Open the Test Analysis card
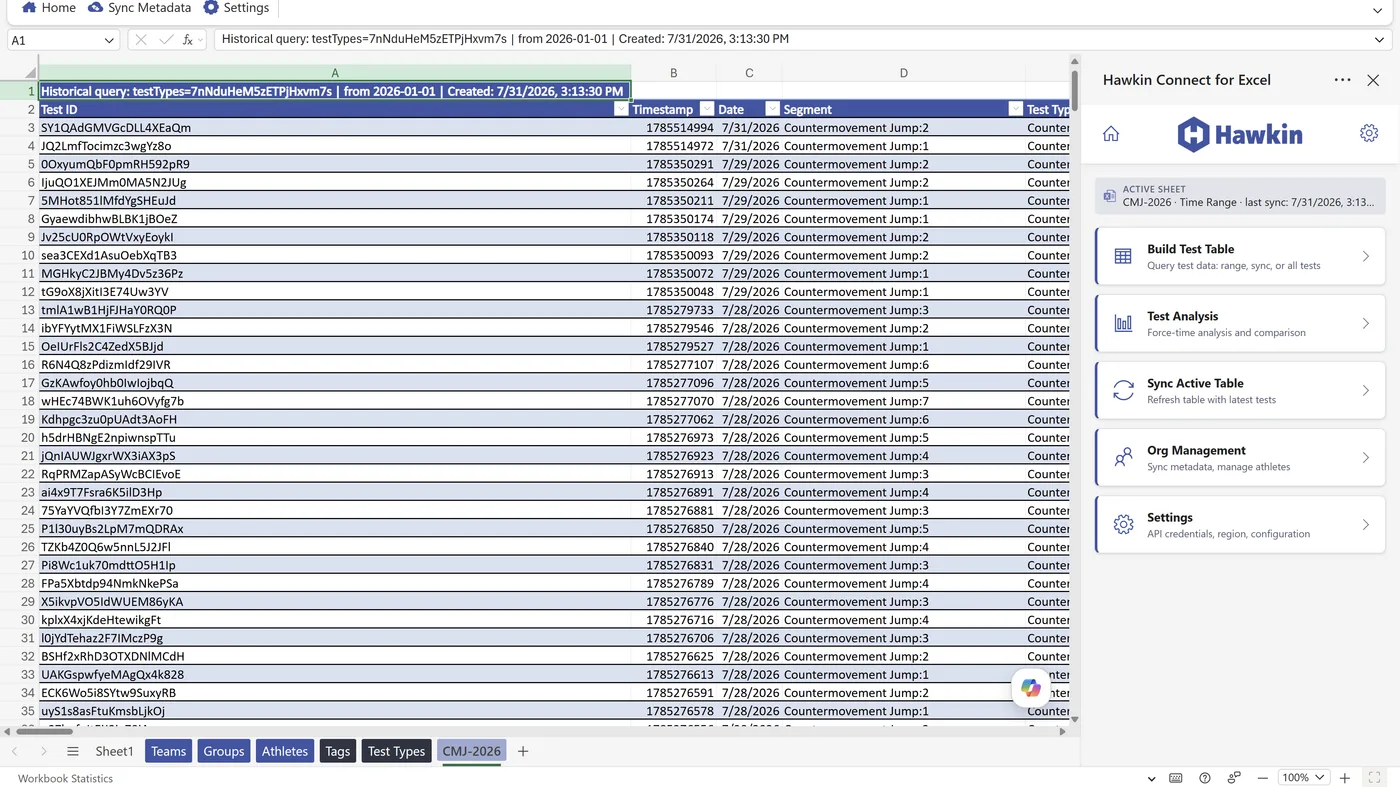The height and width of the screenshot is (787, 1400). tap(1240, 323)
